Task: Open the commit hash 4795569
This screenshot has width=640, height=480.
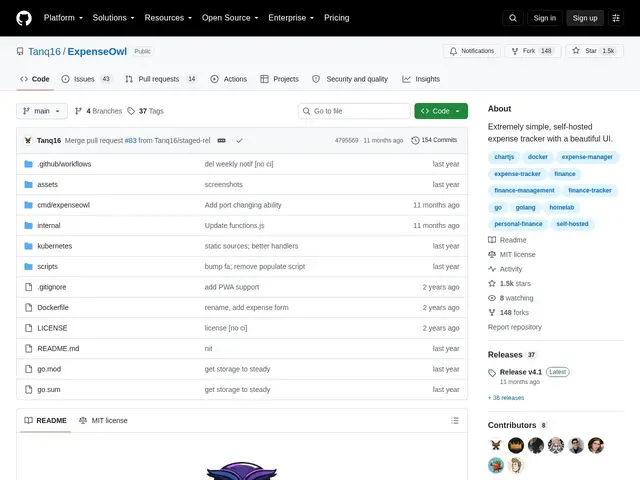Action: (x=347, y=140)
